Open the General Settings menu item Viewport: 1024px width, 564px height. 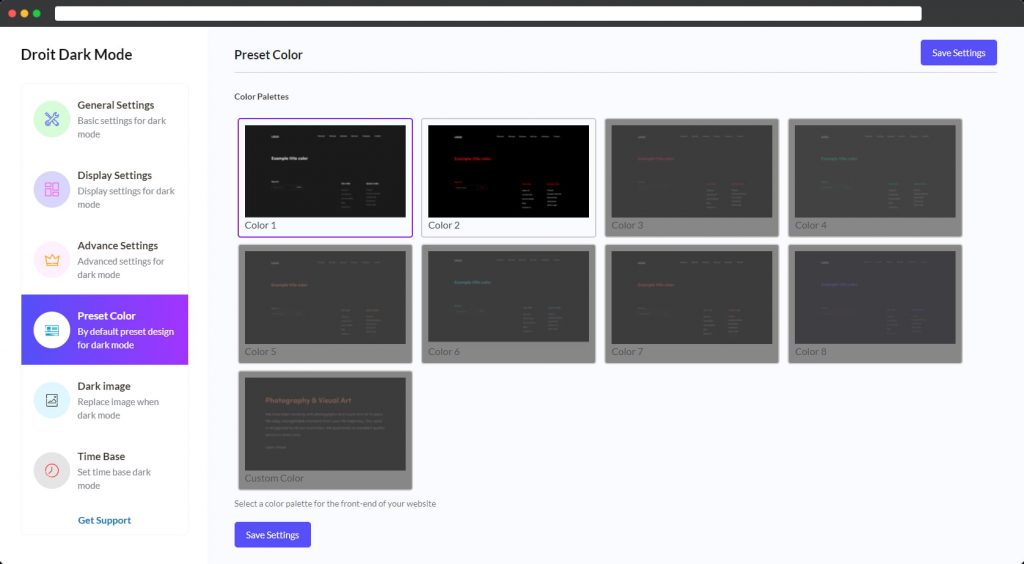pos(104,119)
